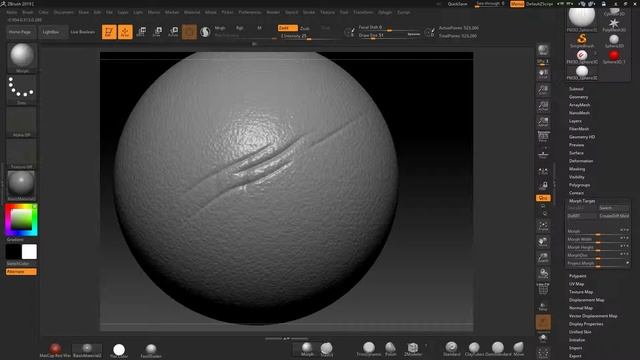Select the black secondary color swatch
The image size is (640, 360).
click(13, 252)
